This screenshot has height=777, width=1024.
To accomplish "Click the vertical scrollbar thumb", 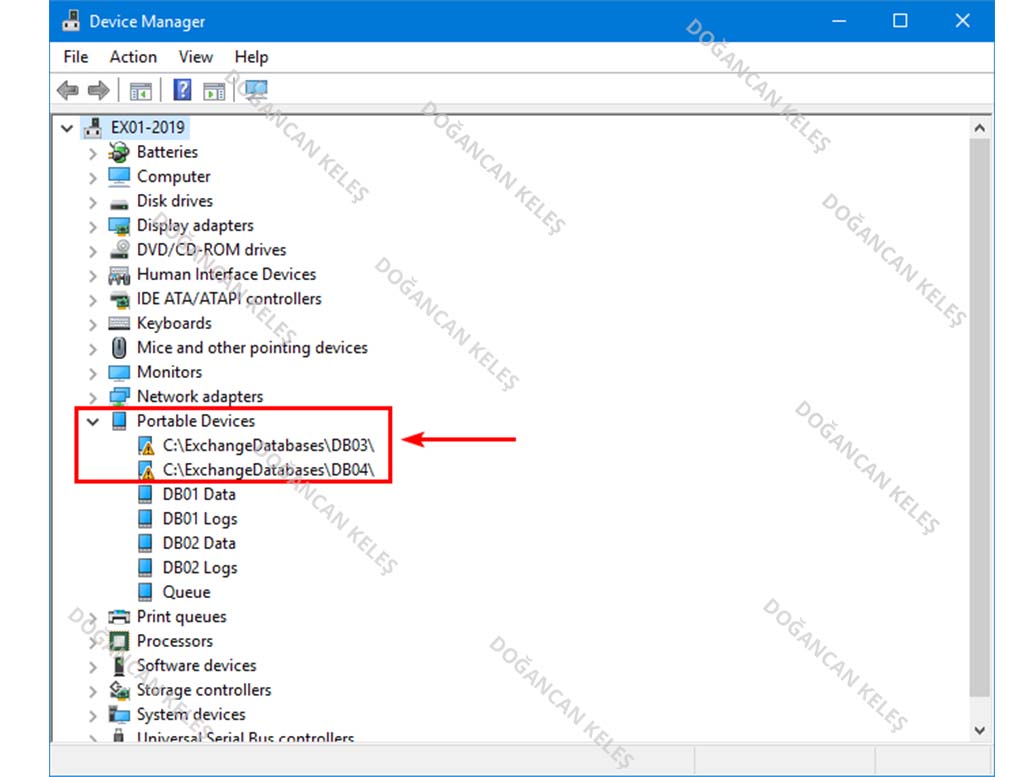I will [979, 417].
